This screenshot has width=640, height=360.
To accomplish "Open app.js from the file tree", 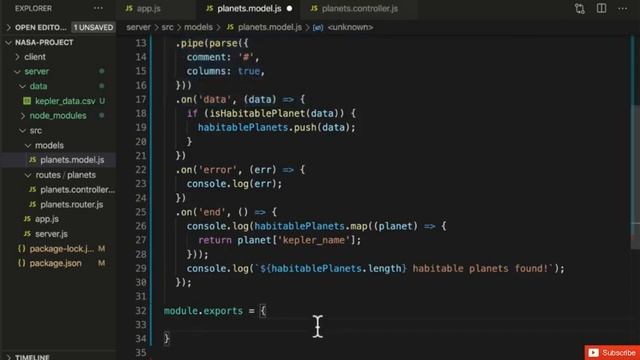I will point(47,219).
